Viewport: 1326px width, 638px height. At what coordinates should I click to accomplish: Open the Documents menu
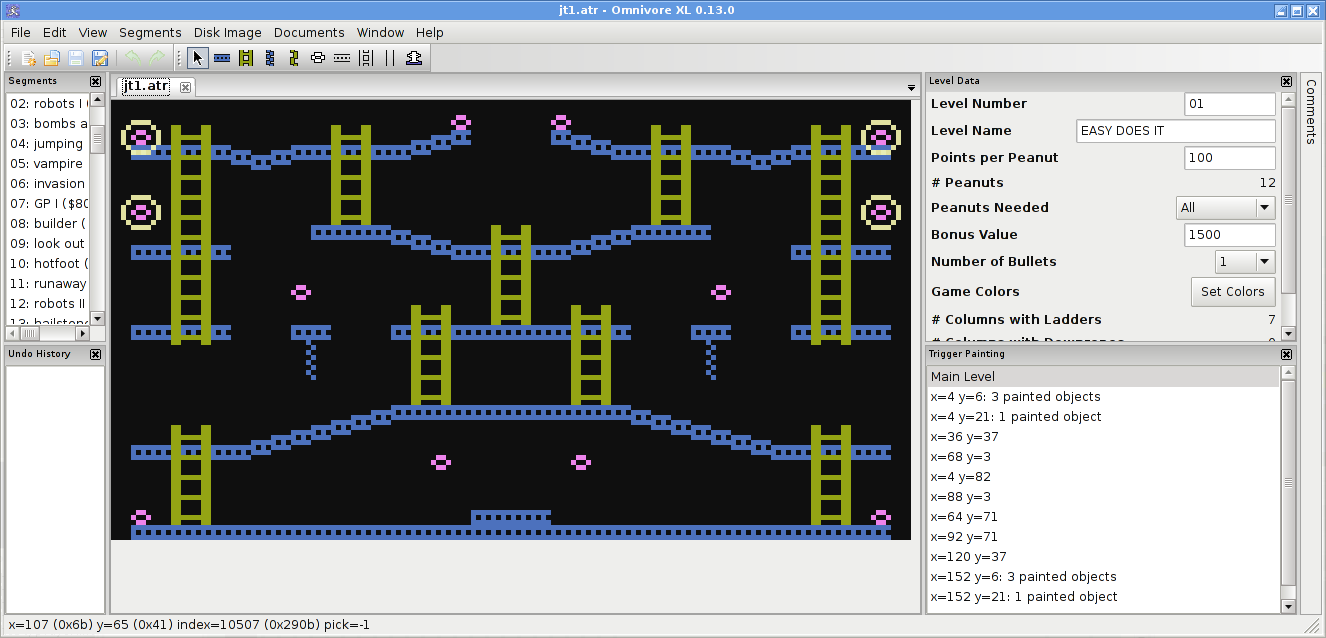pyautogui.click(x=309, y=33)
